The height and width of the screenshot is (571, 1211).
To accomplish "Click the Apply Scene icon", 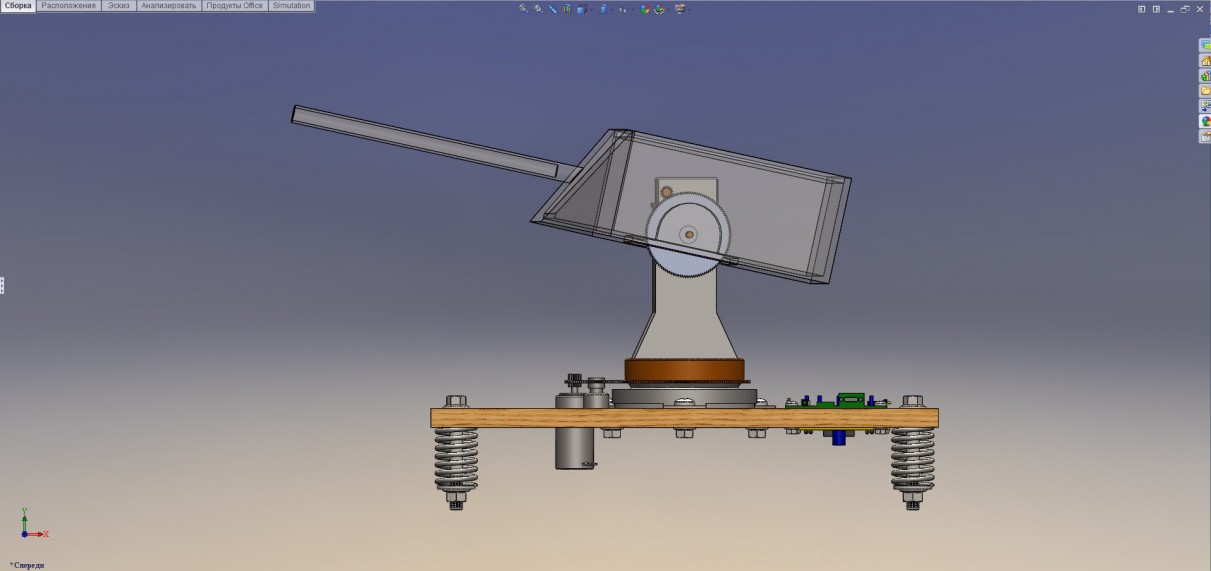I will [659, 9].
